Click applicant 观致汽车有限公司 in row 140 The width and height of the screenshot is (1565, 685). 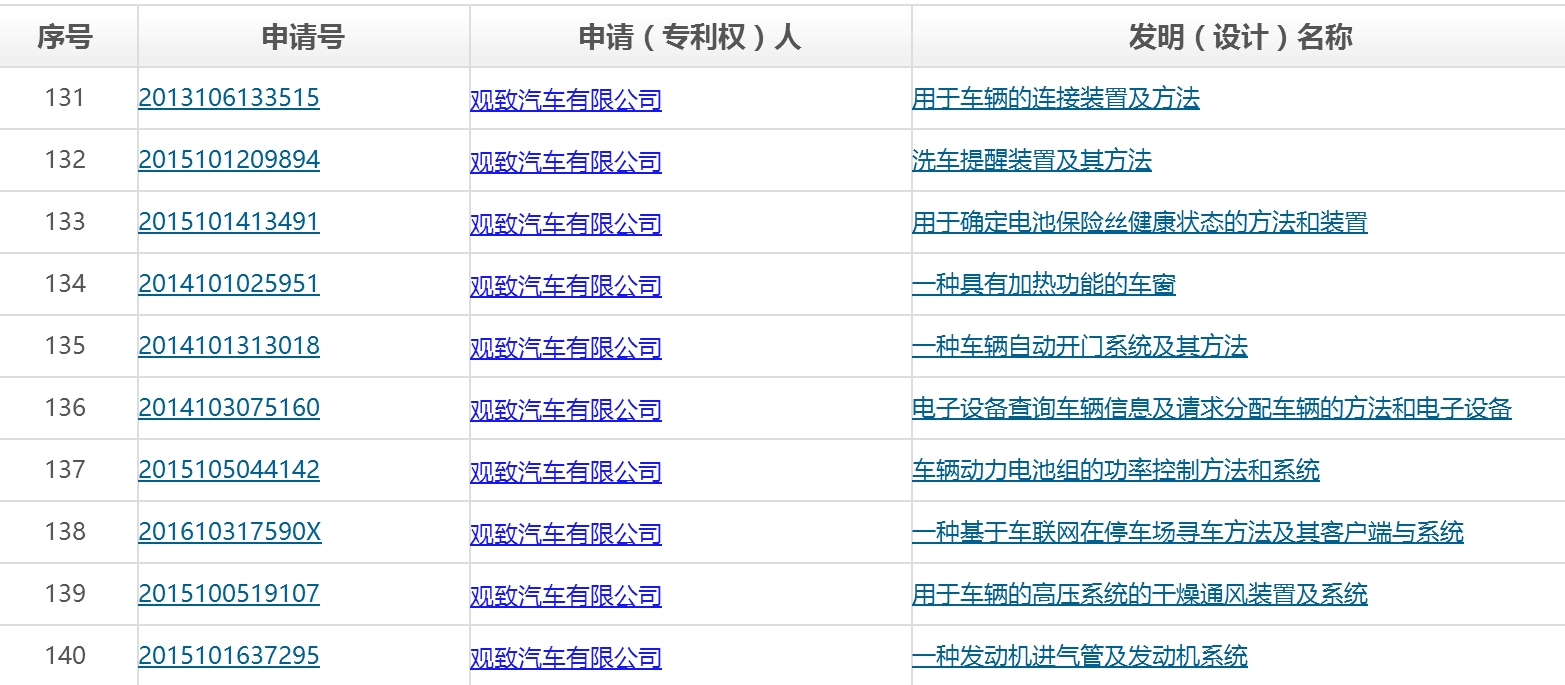pyautogui.click(x=566, y=658)
